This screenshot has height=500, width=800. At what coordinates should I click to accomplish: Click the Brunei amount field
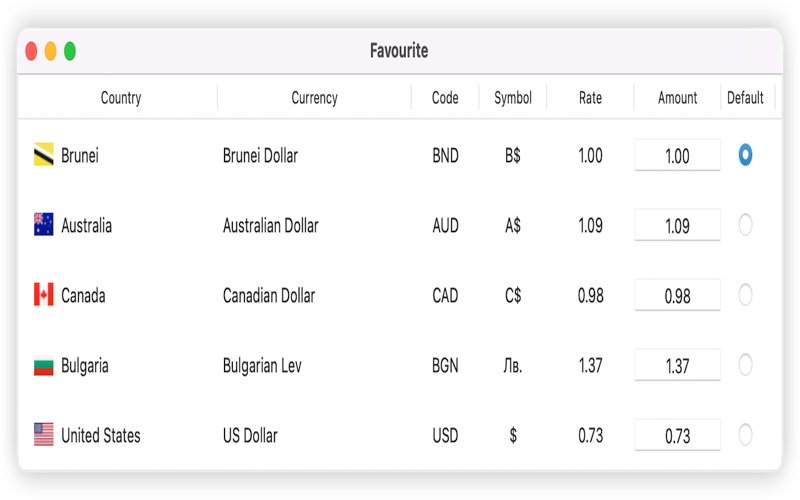(677, 156)
